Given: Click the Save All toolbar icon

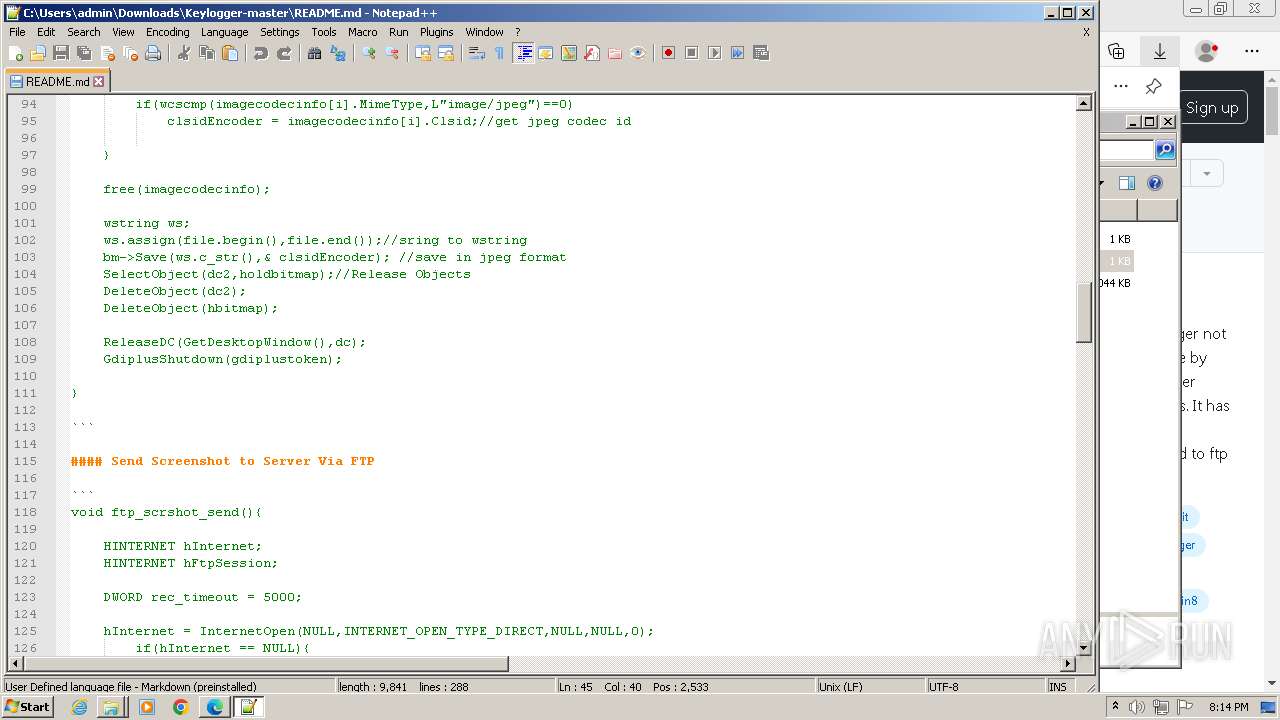Looking at the screenshot, I should pos(84,53).
